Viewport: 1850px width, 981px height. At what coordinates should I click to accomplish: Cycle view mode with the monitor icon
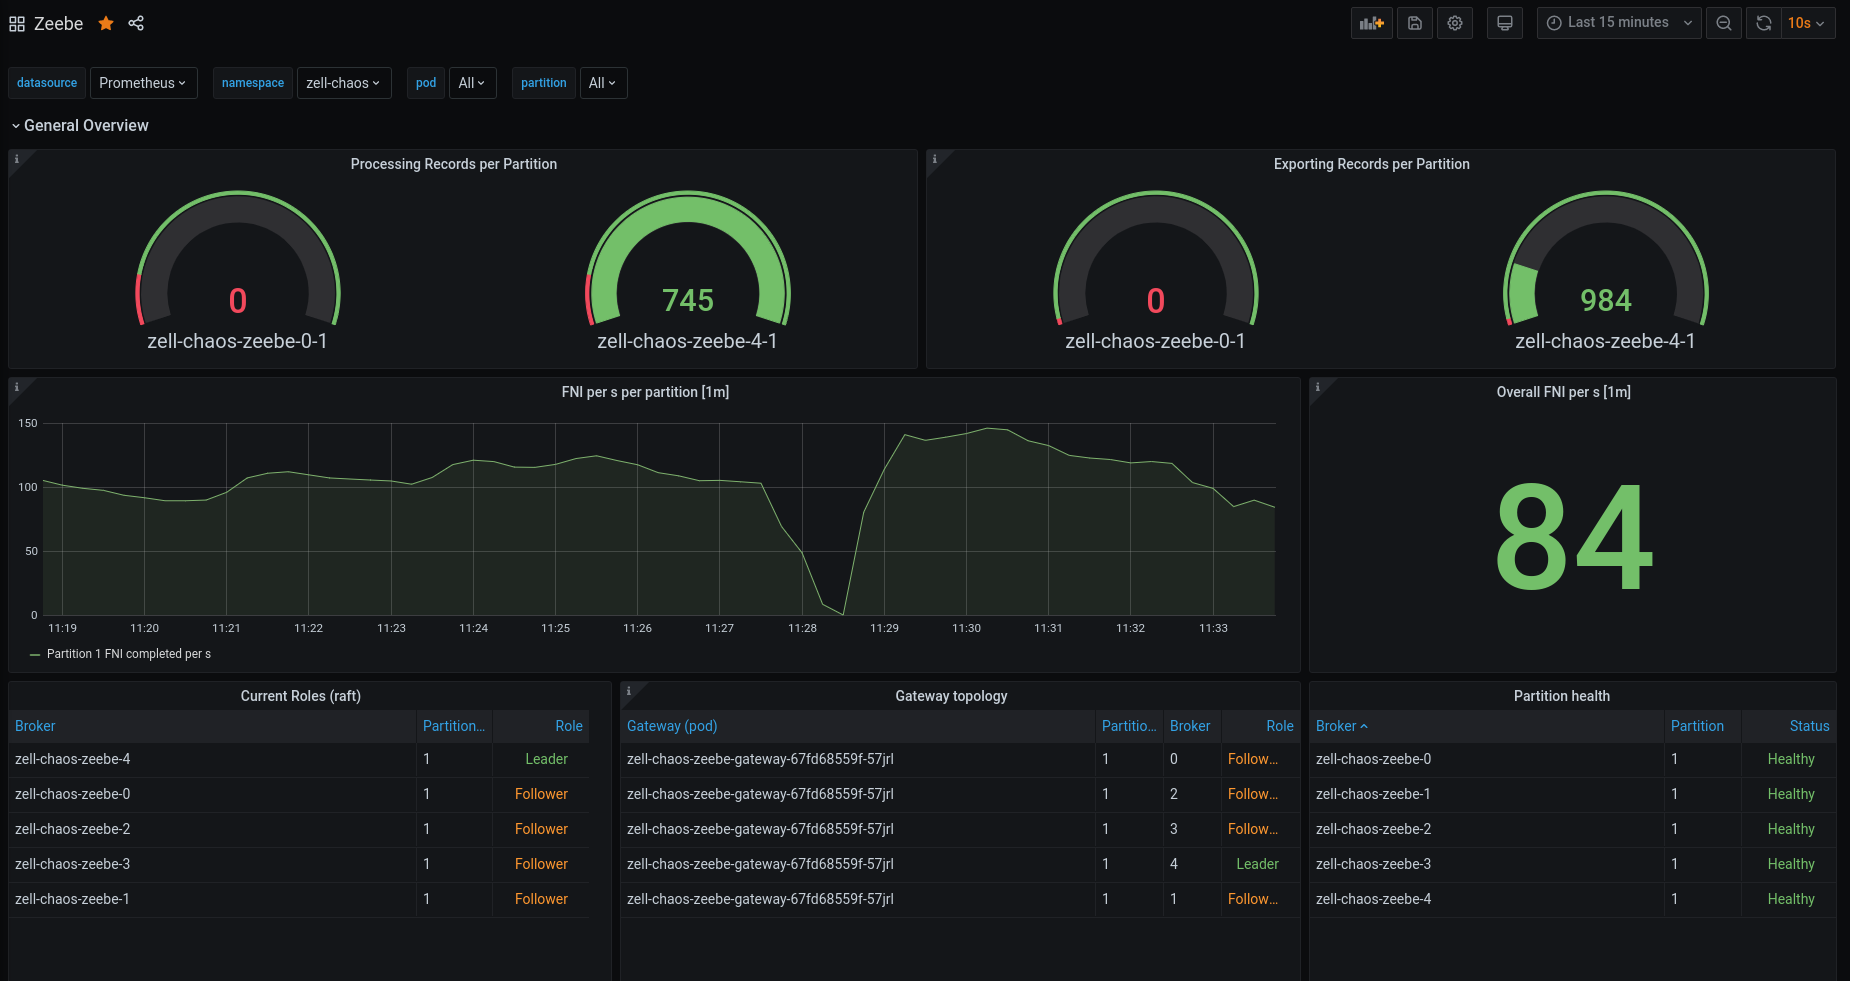coord(1505,23)
